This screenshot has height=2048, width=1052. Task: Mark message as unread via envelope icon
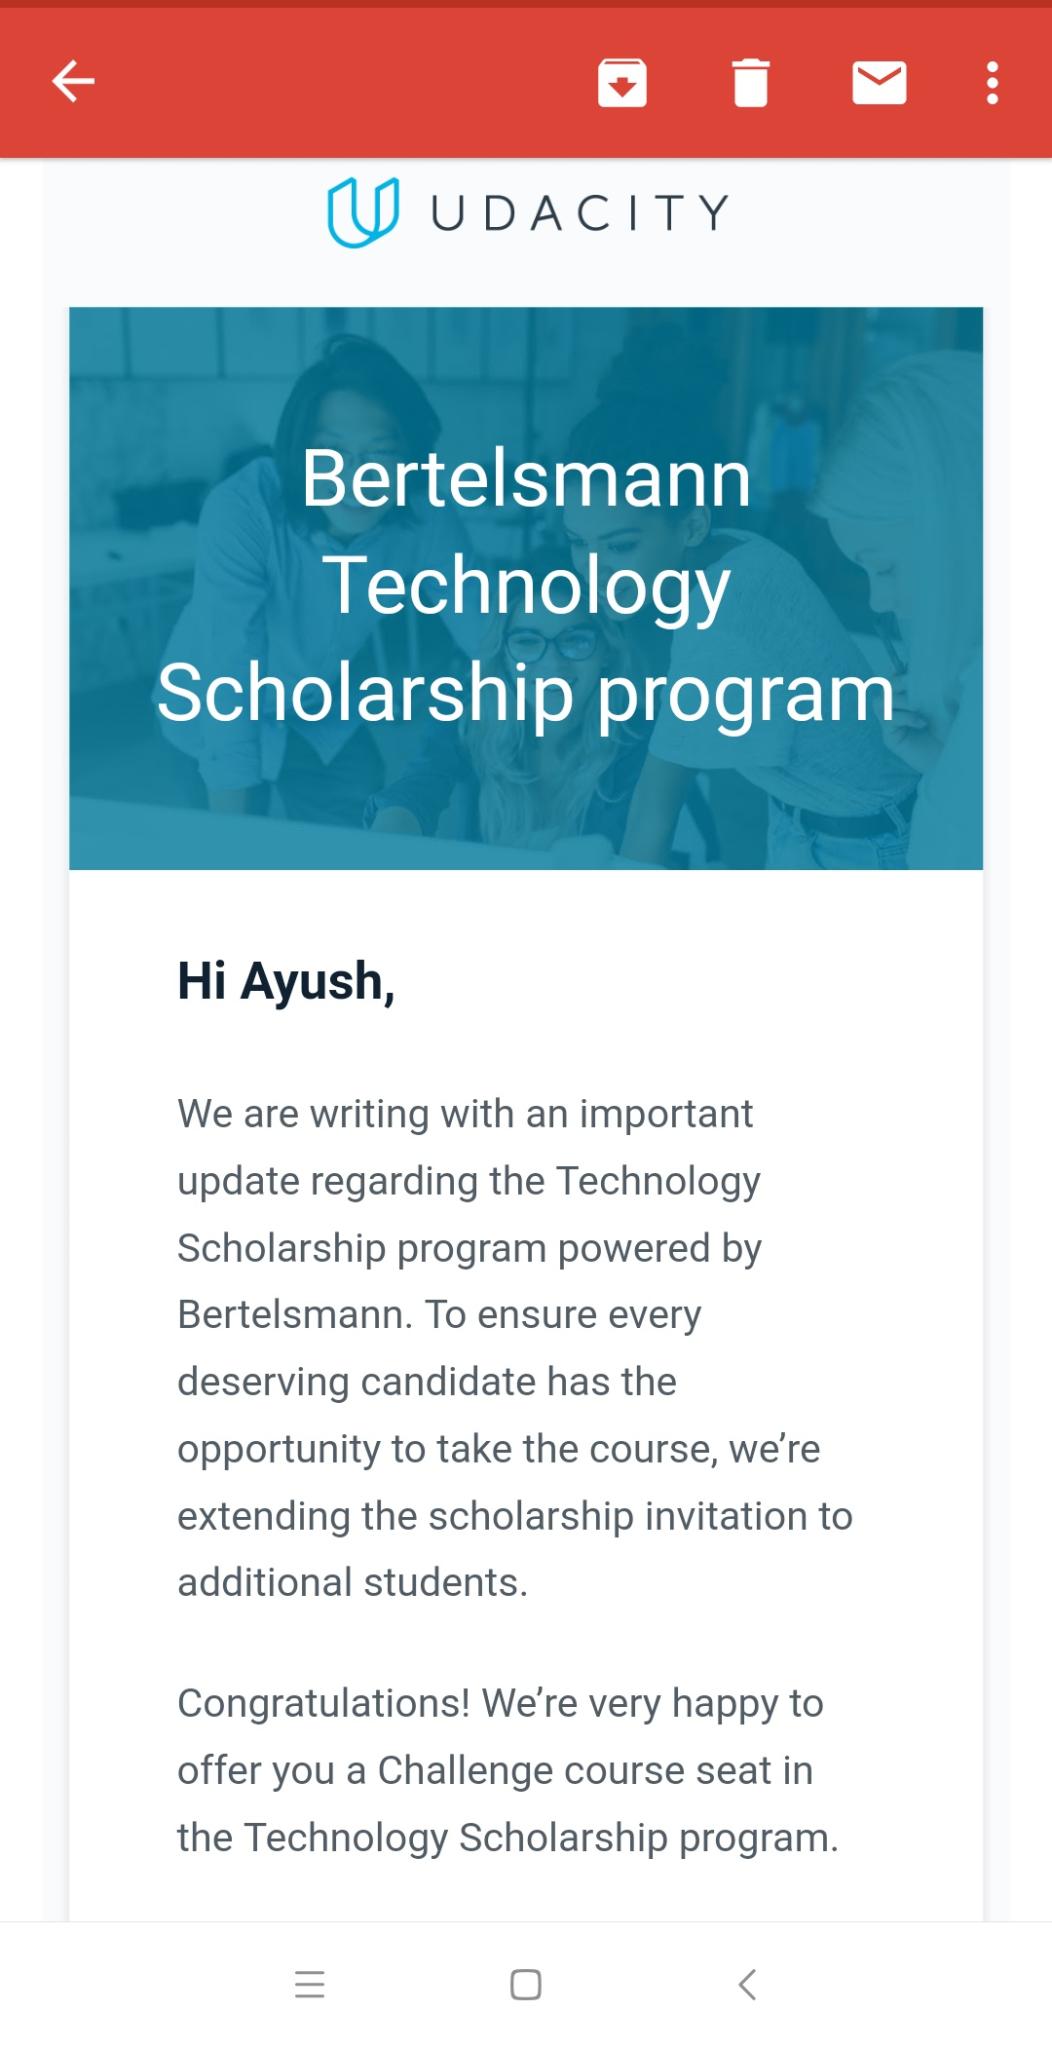click(x=879, y=82)
